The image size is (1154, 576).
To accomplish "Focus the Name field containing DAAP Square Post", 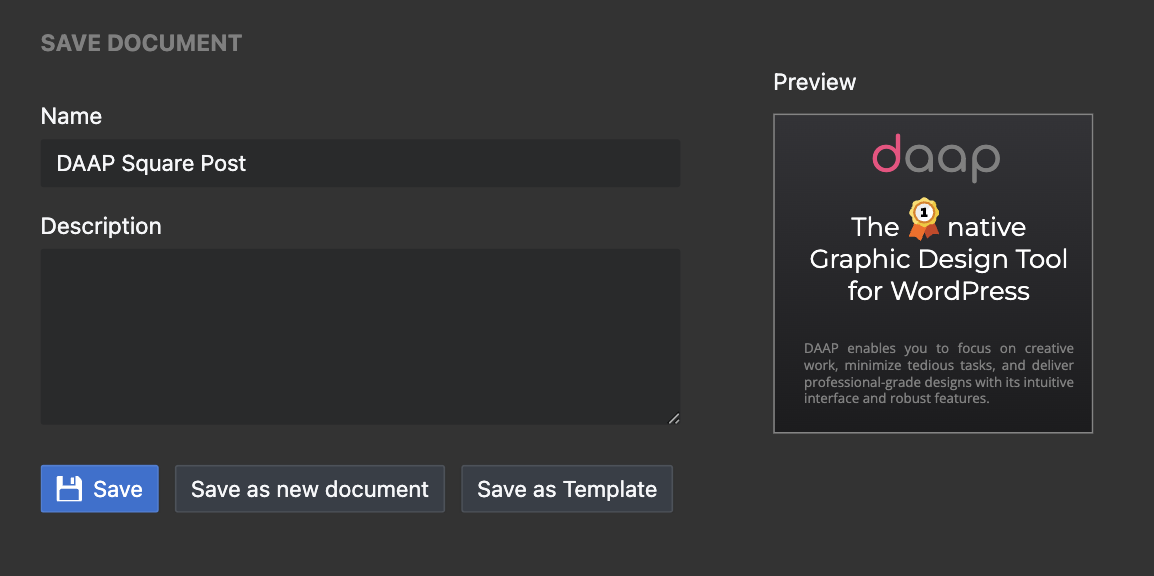I will point(360,163).
